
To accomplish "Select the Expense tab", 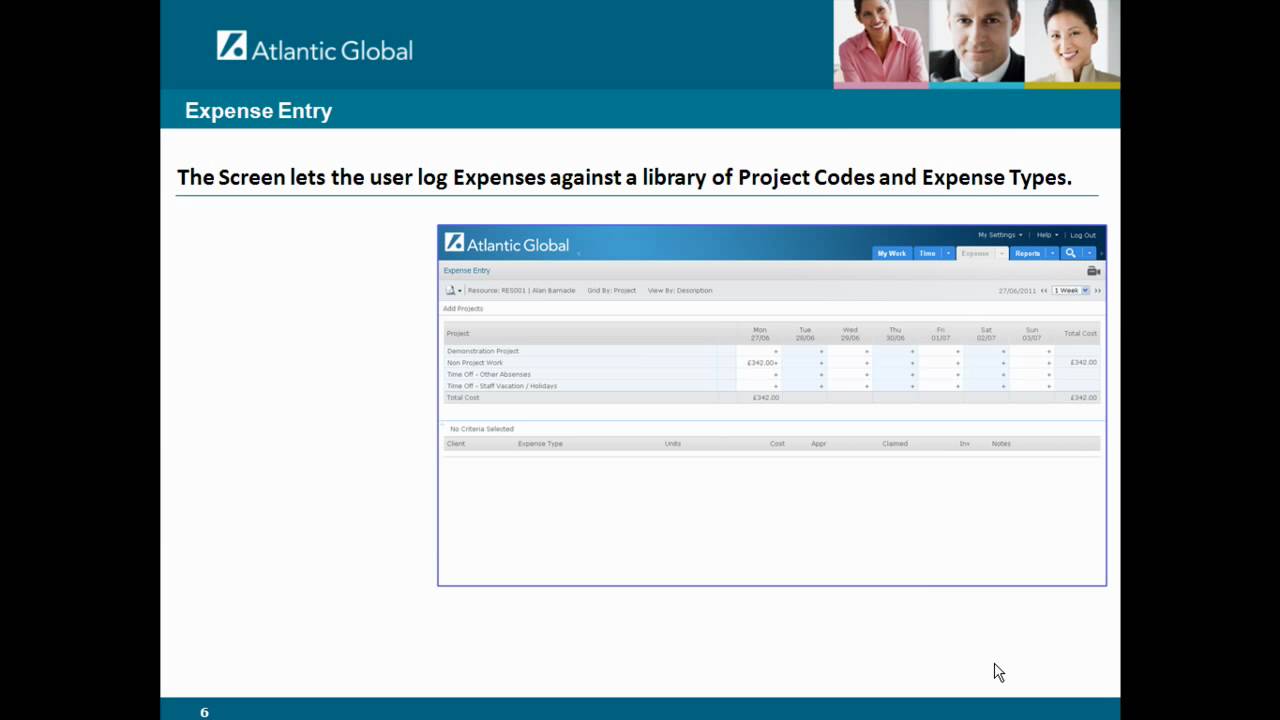I will click(975, 253).
